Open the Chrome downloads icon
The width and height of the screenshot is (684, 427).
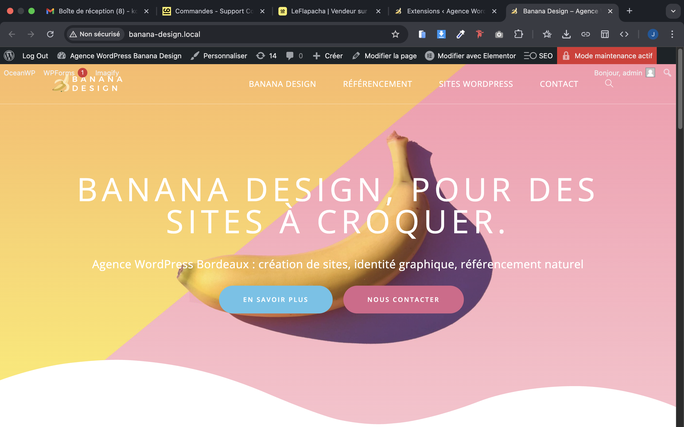pos(566,34)
